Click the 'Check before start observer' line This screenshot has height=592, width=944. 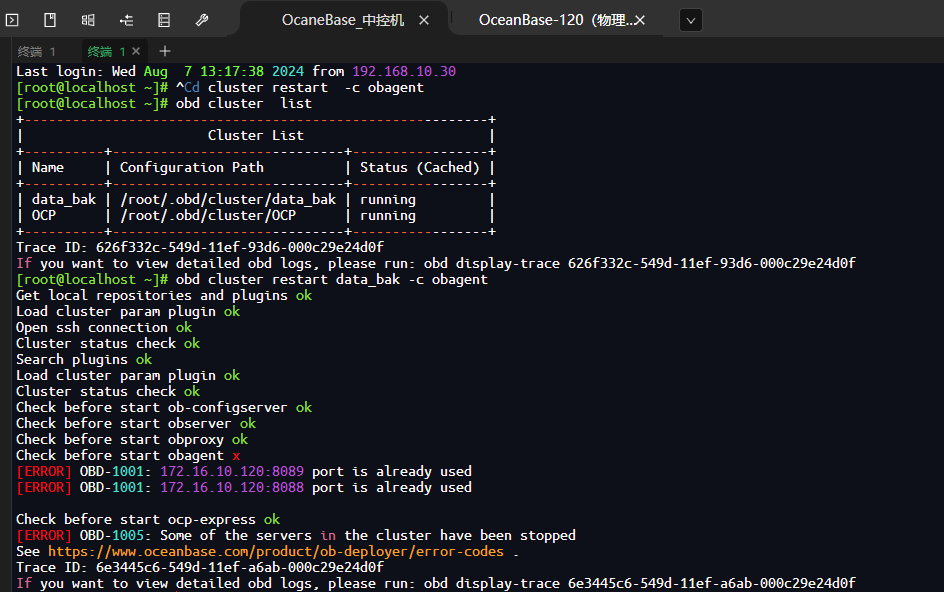pyautogui.click(x=136, y=423)
